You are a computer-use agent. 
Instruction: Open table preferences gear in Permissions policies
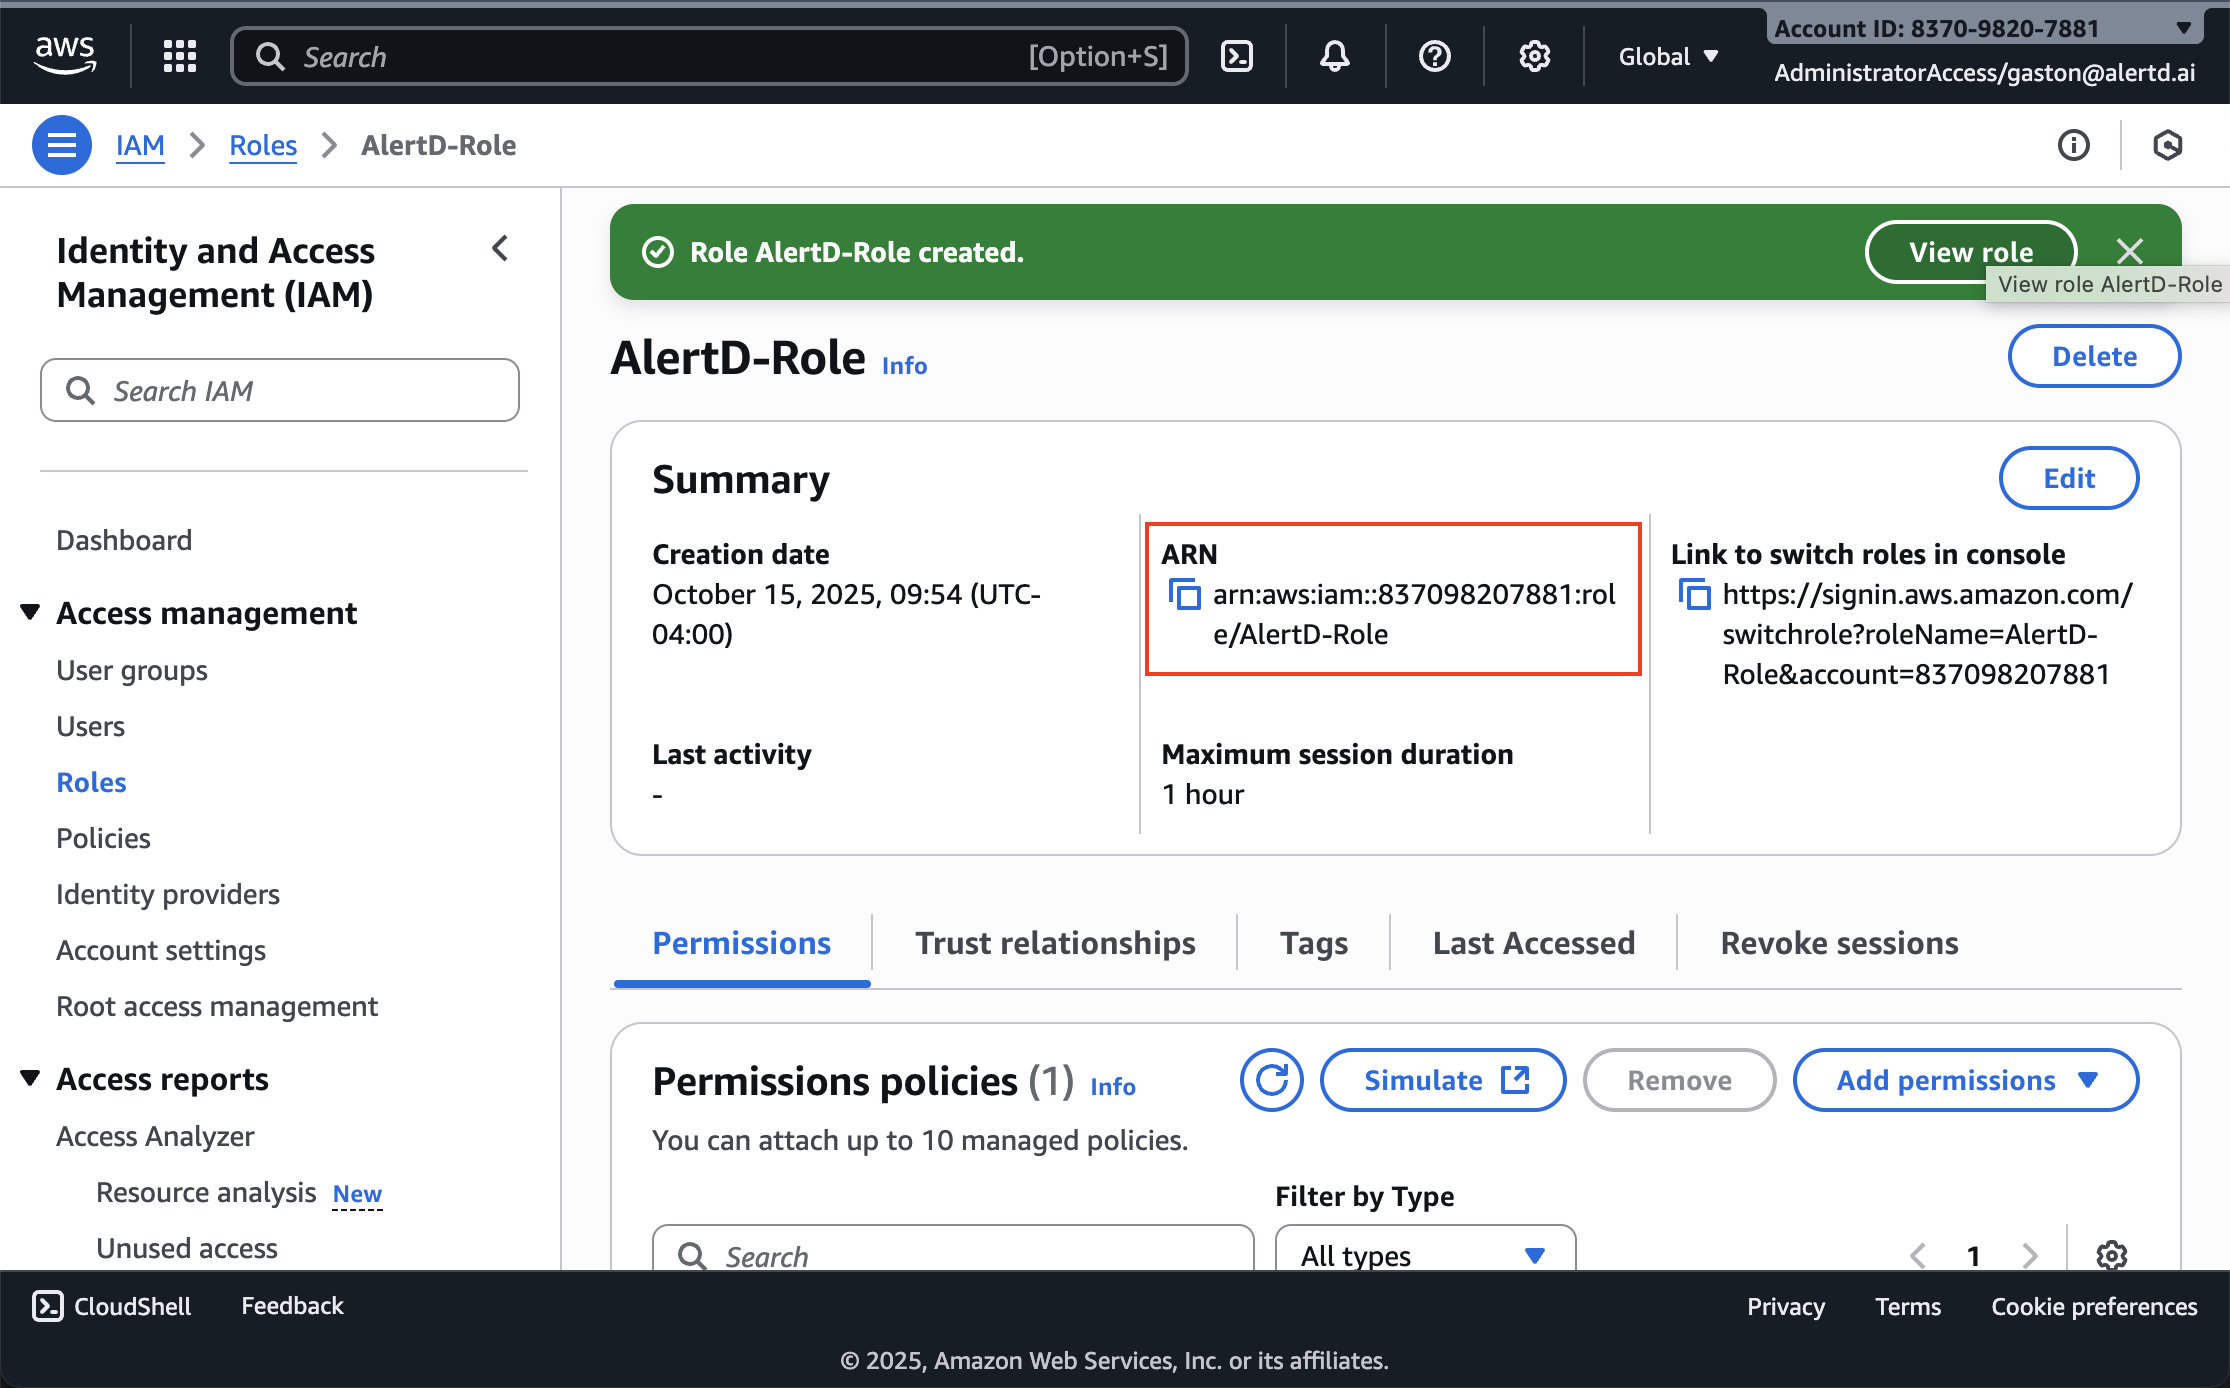point(2111,1256)
